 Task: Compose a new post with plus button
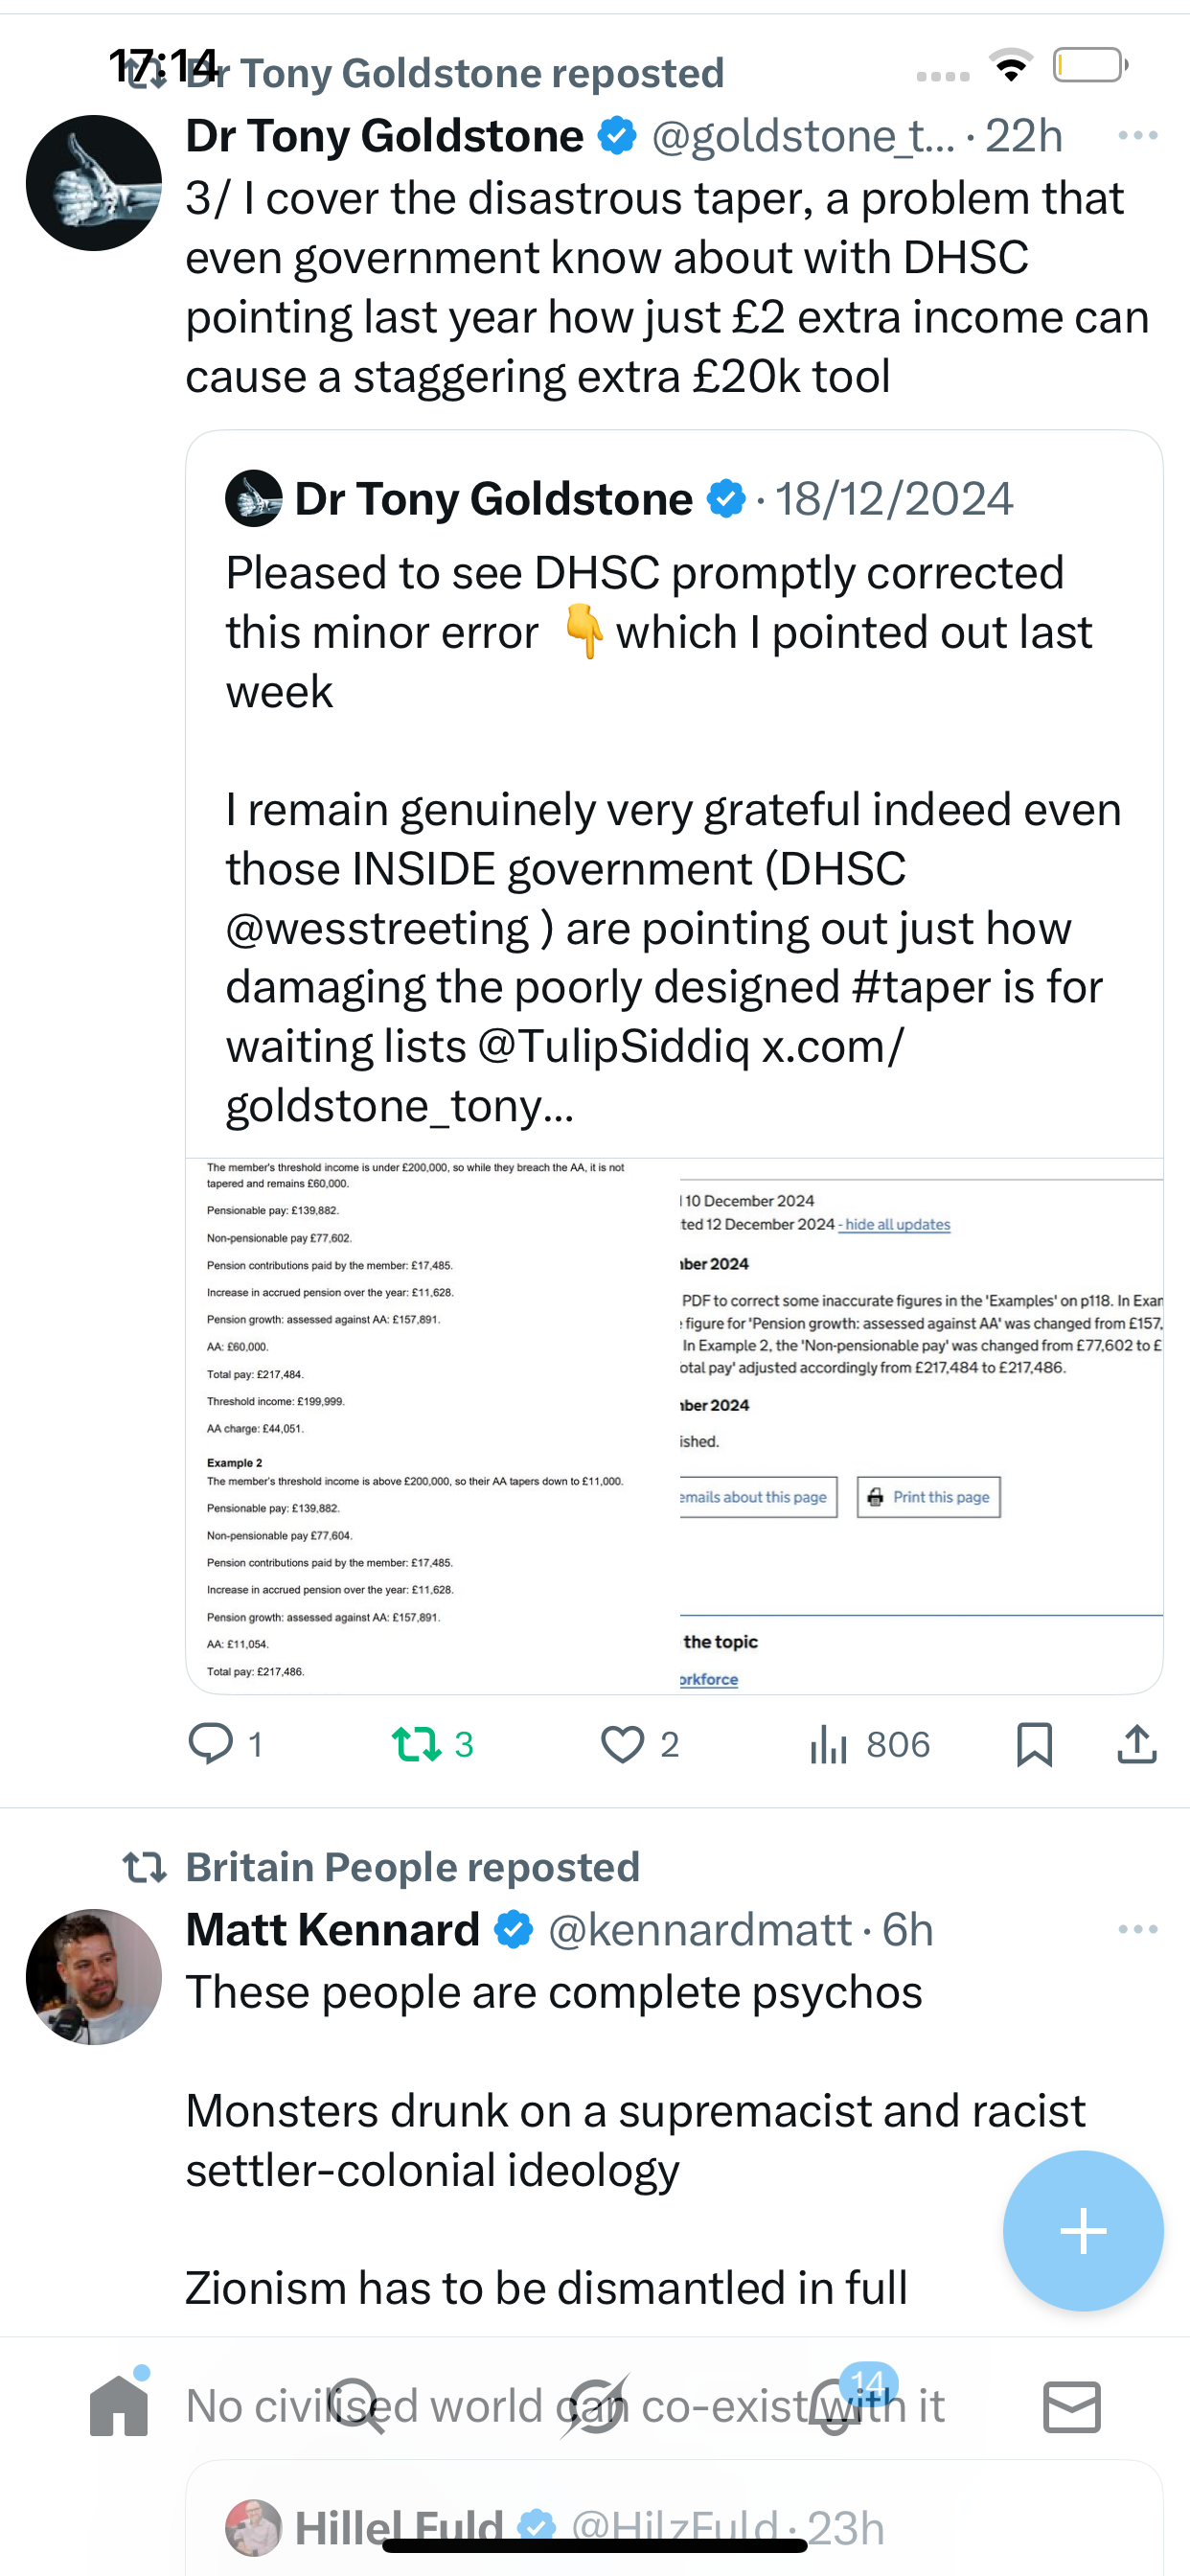[x=1083, y=2230]
